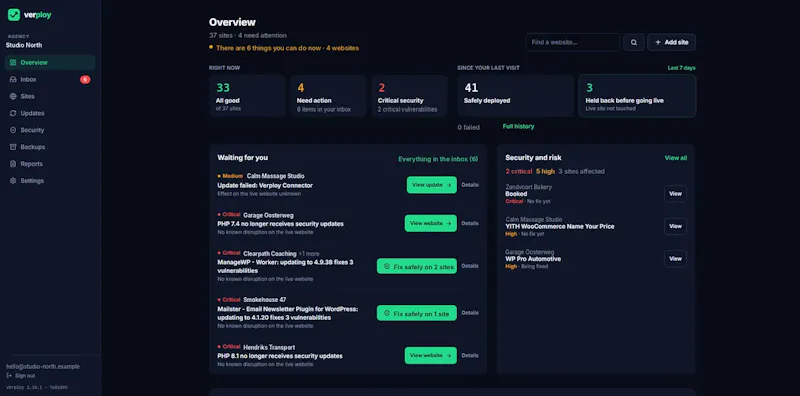Open Details for Garage Oosterweg PHP 7.4
Image resolution: width=800 pixels, height=396 pixels.
pyautogui.click(x=470, y=223)
